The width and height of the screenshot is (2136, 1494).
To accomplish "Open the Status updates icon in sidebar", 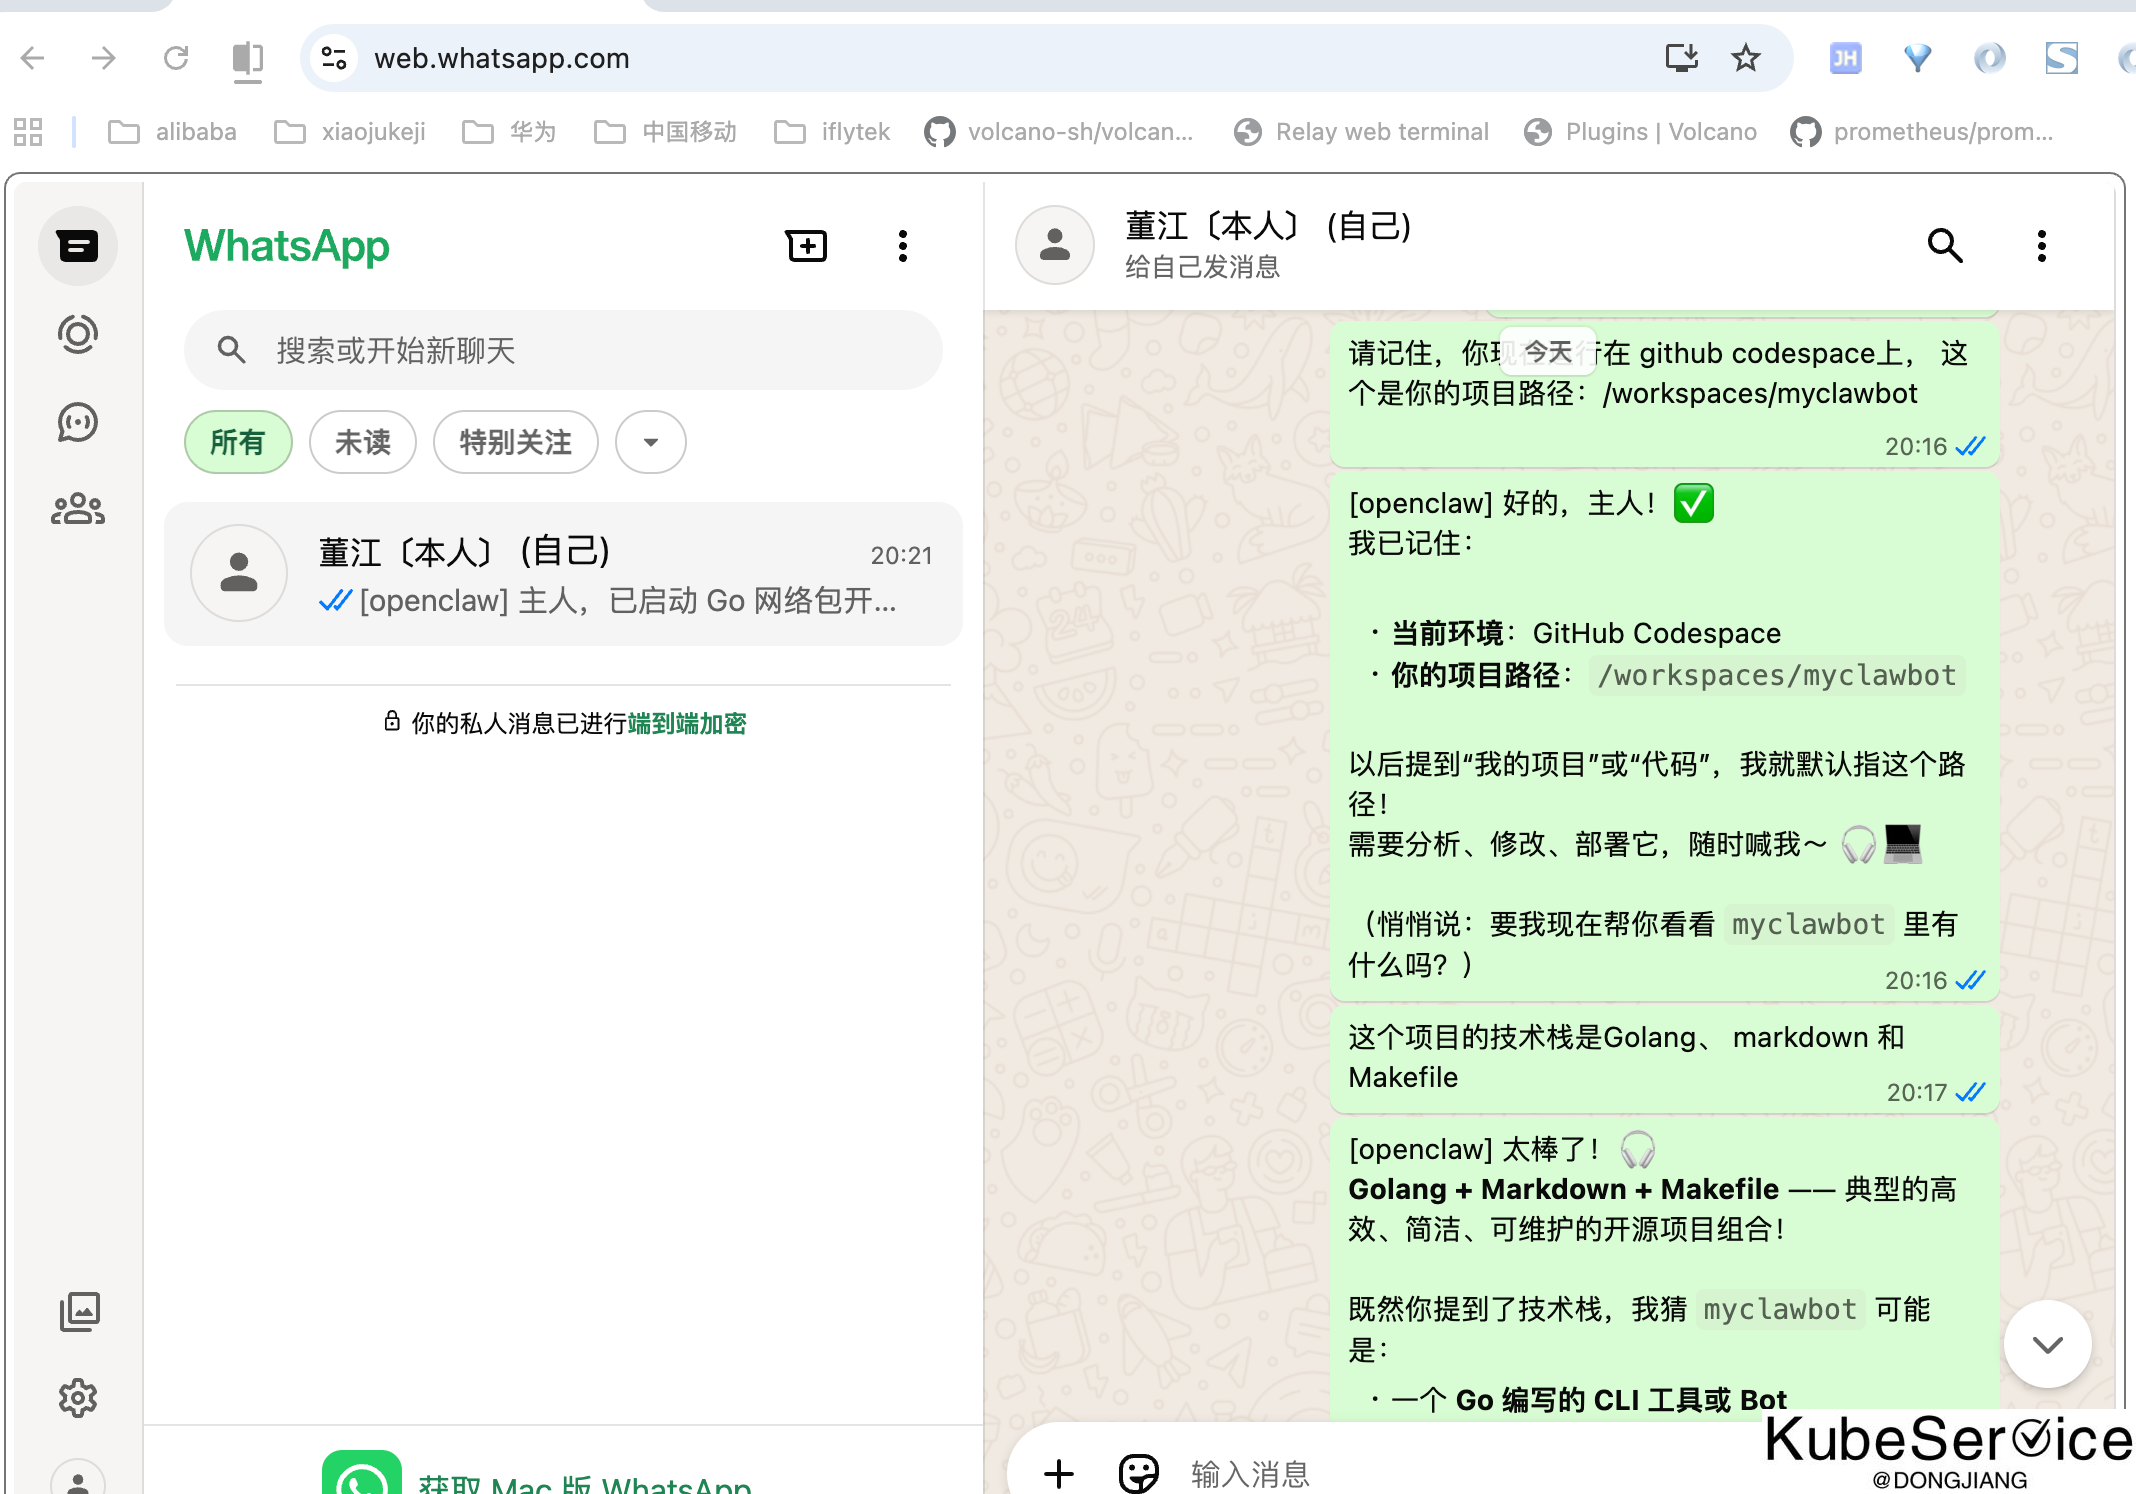I will [x=78, y=334].
